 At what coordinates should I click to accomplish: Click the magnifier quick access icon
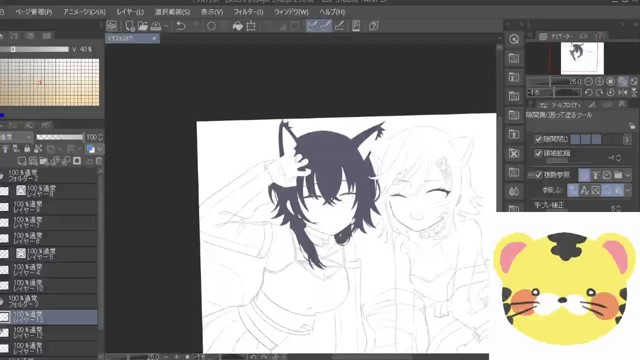(x=514, y=39)
